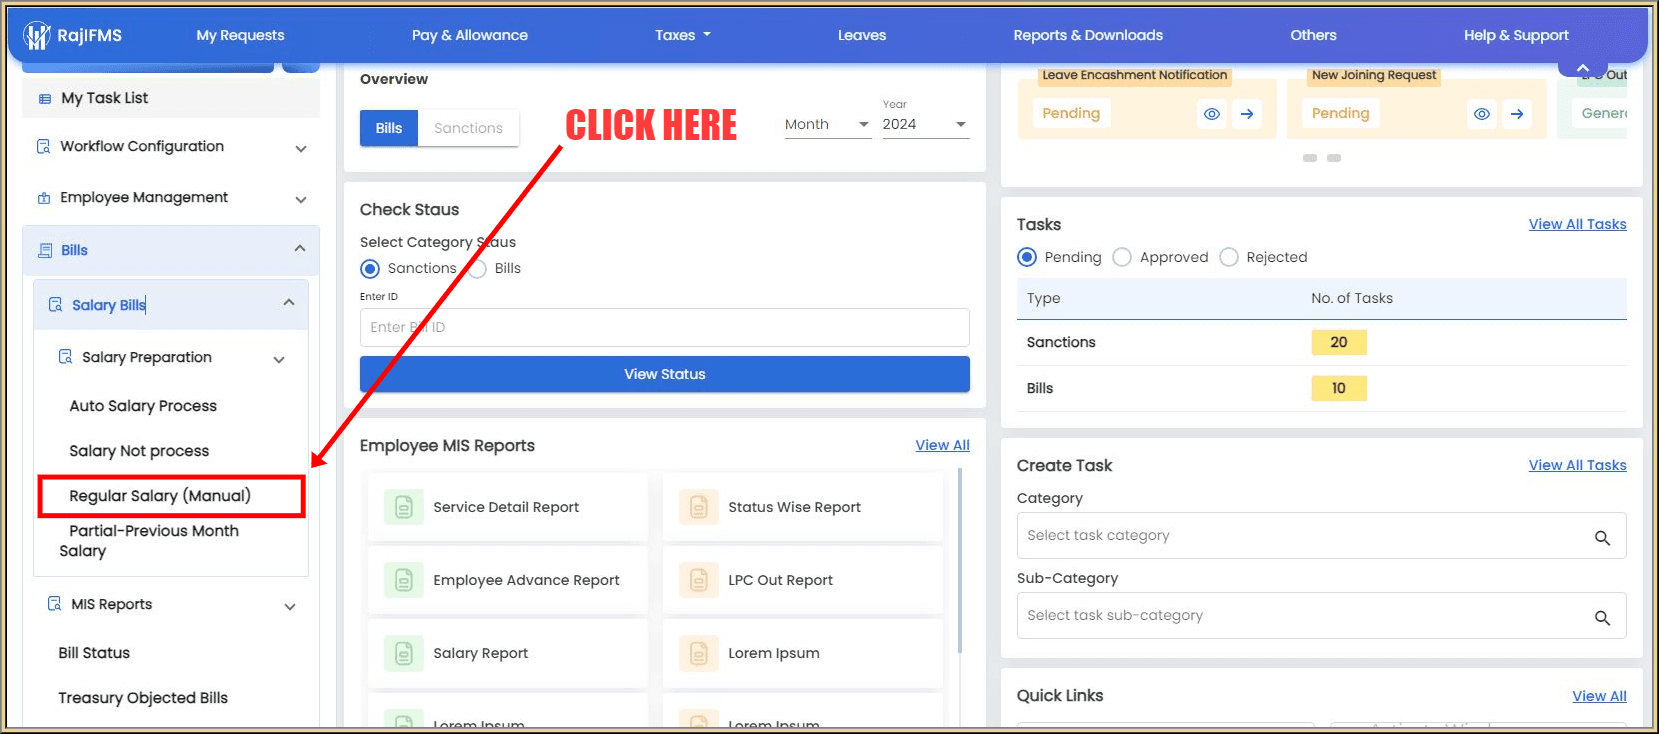Click Bills count badge 10
Screen dimensions: 1659x734
pos(1339,388)
